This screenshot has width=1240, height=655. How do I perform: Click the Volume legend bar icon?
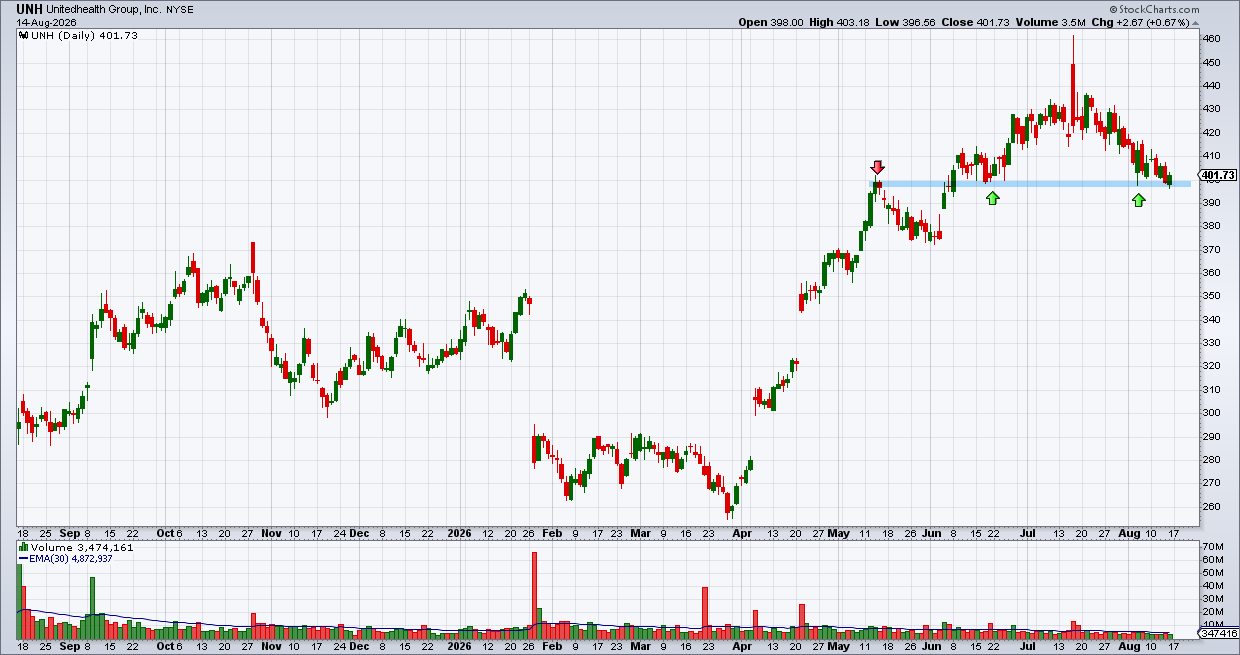[x=23, y=548]
